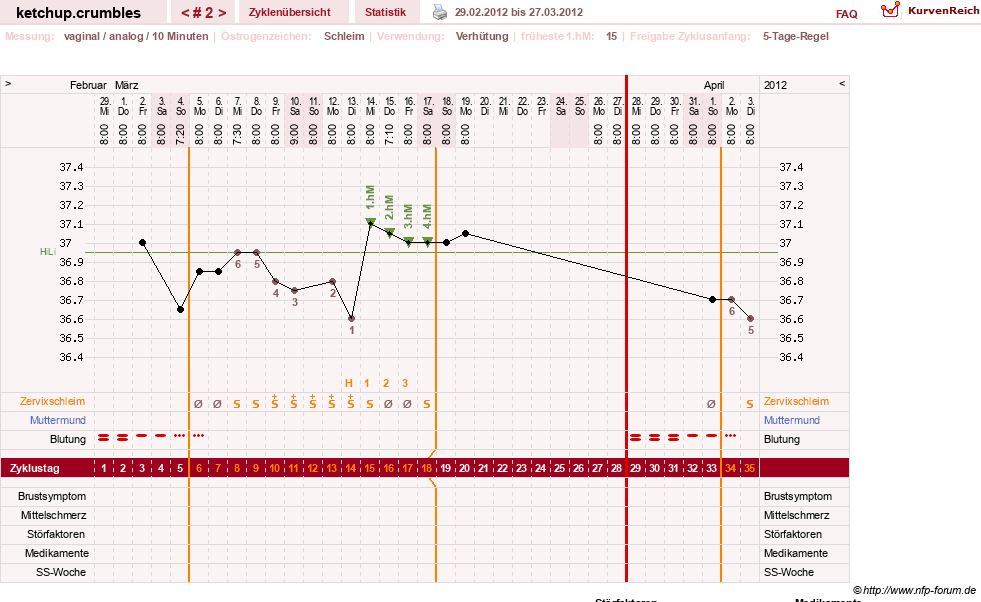Screen dimensions: 981x602
Task: Click the S mucus symbol on cycle day 35
Action: [750, 404]
